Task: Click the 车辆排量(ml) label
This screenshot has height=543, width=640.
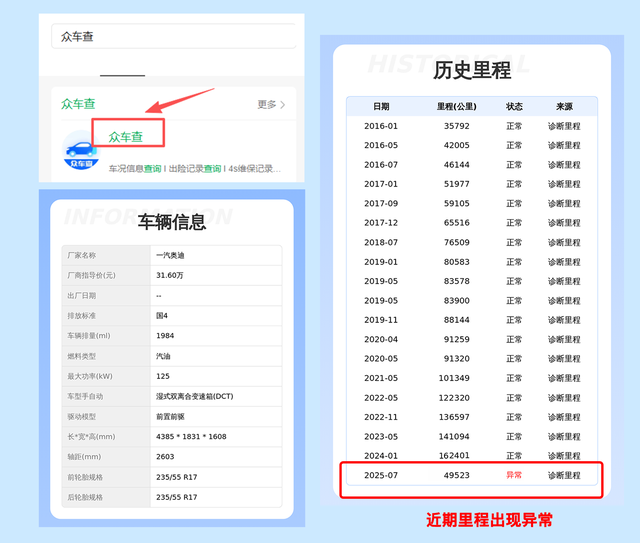Action: 89,336
